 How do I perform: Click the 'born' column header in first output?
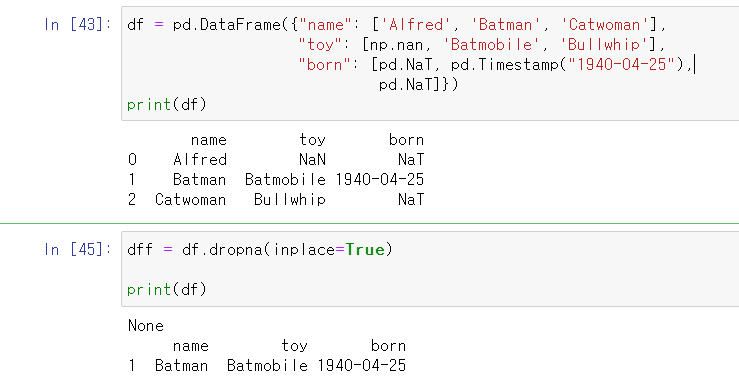tap(406, 139)
